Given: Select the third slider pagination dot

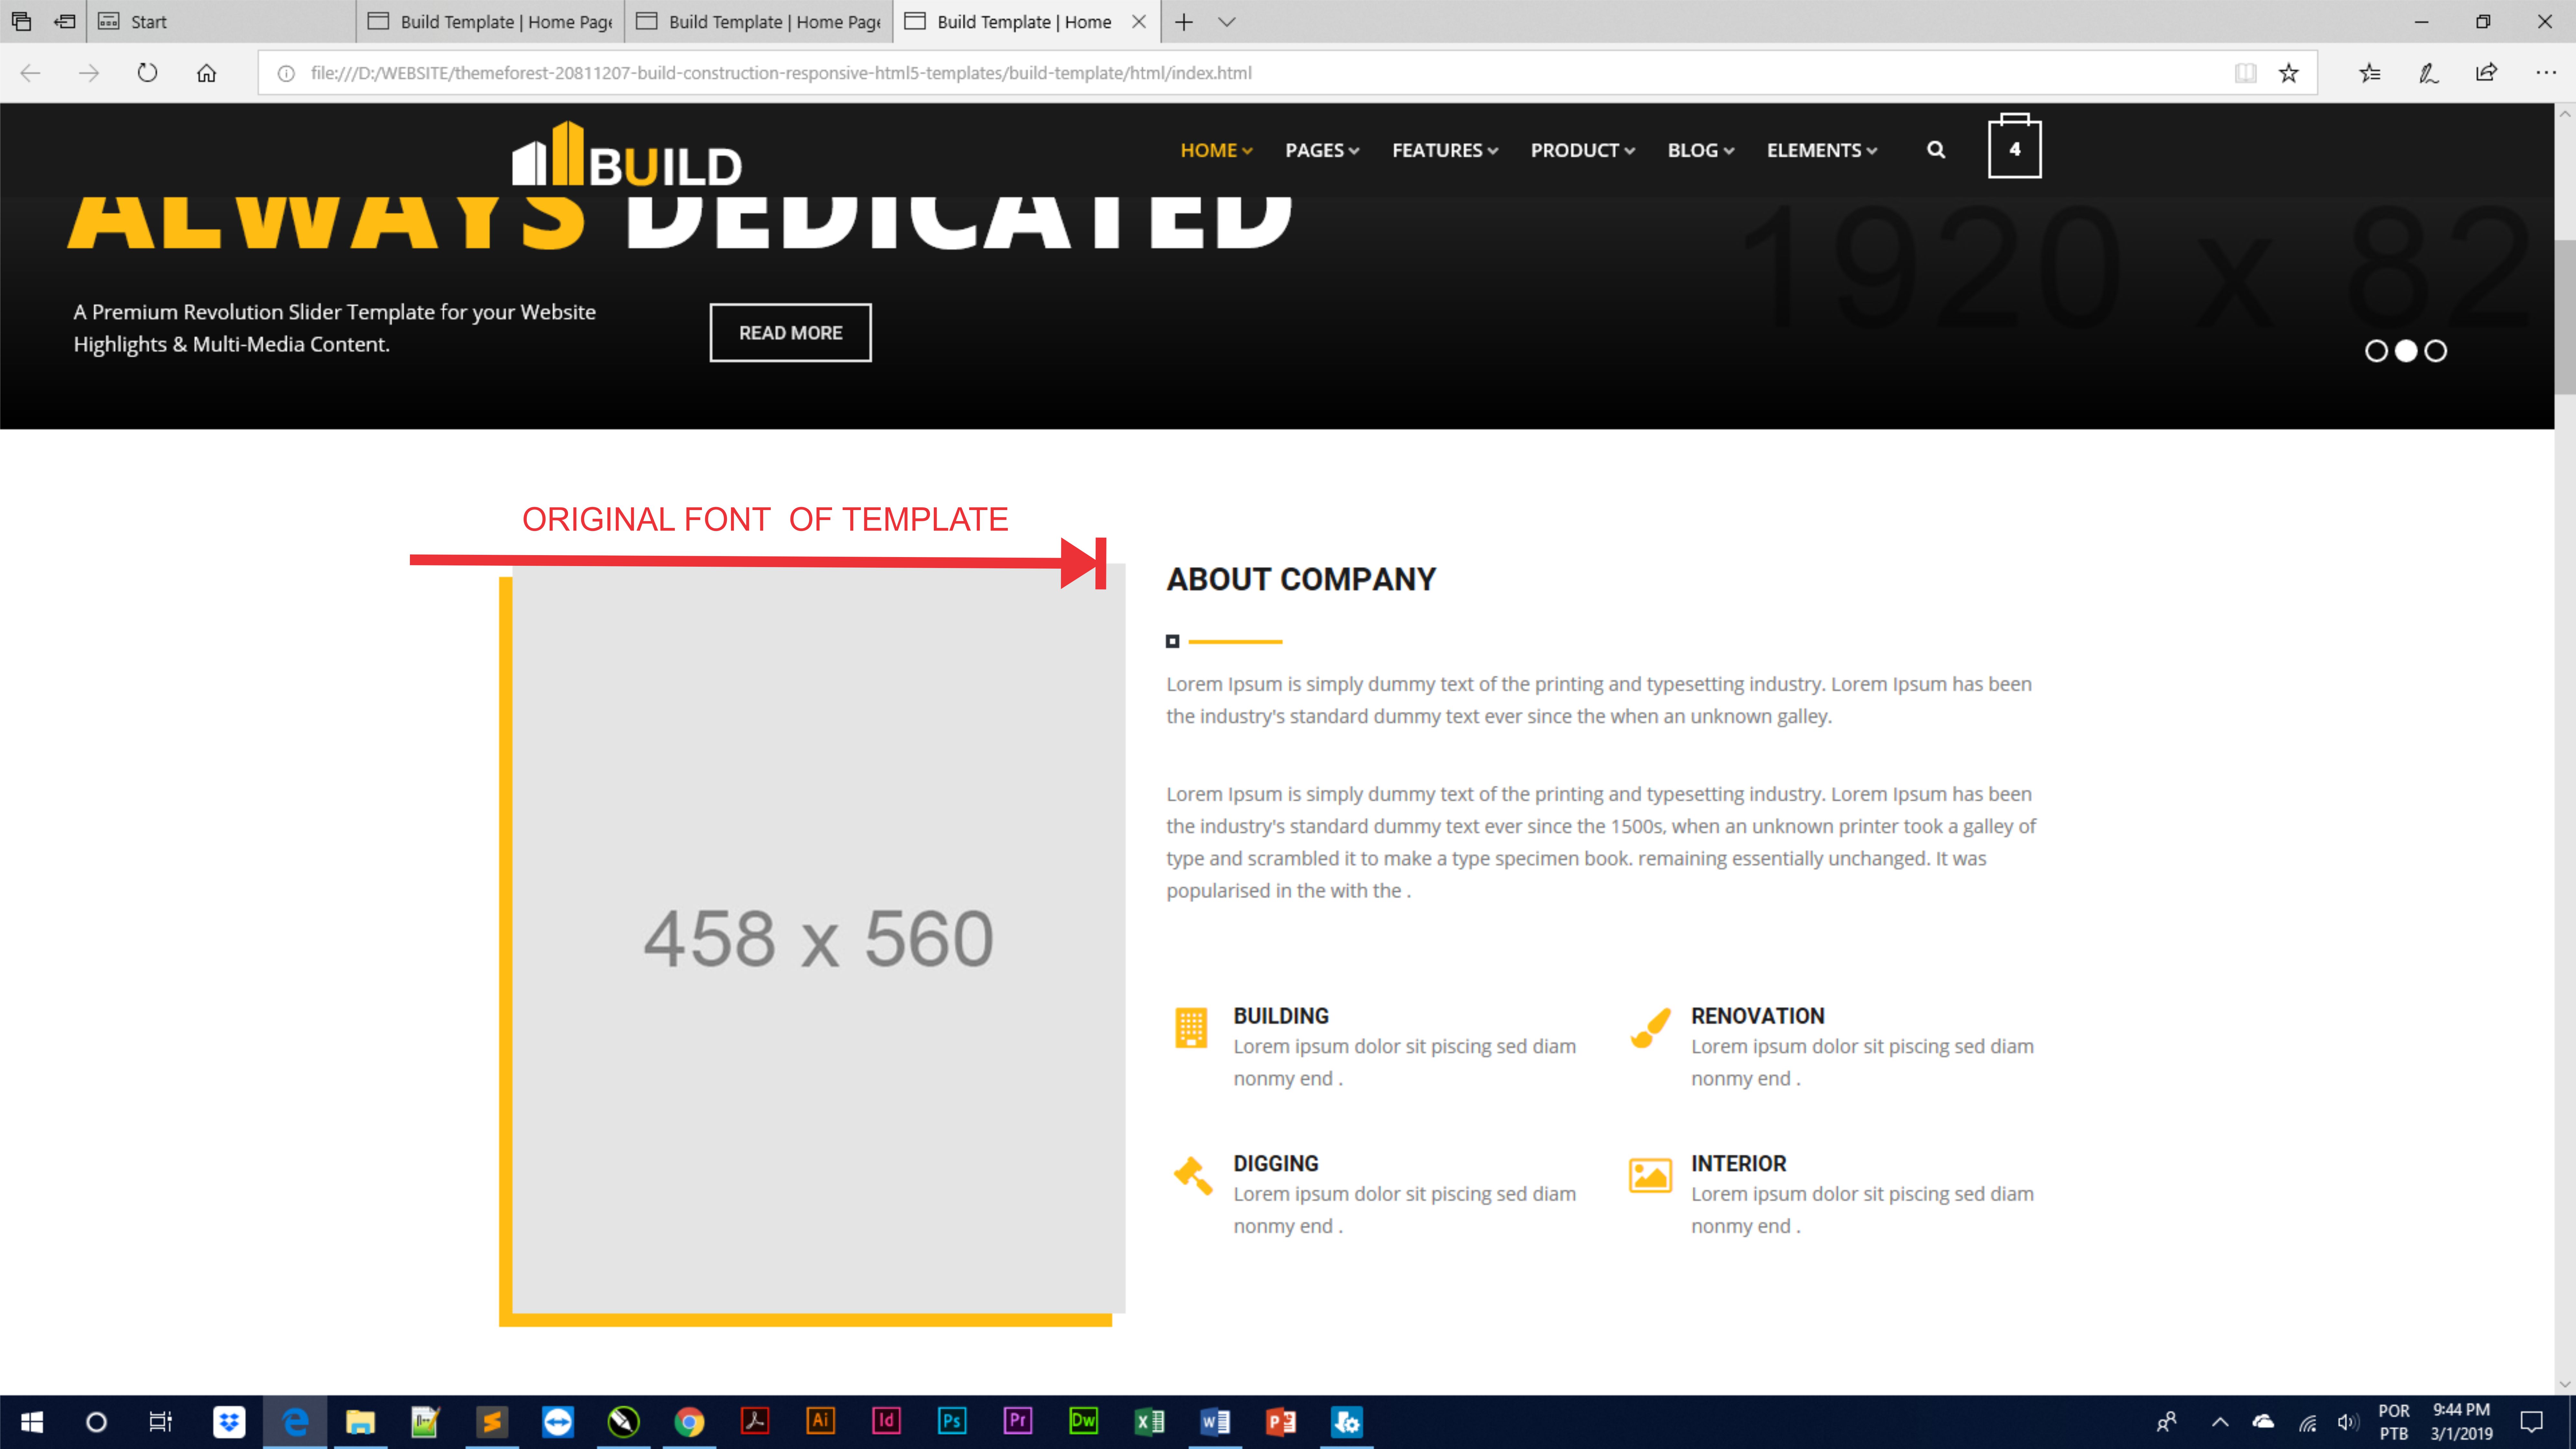Looking at the screenshot, I should pos(2436,351).
